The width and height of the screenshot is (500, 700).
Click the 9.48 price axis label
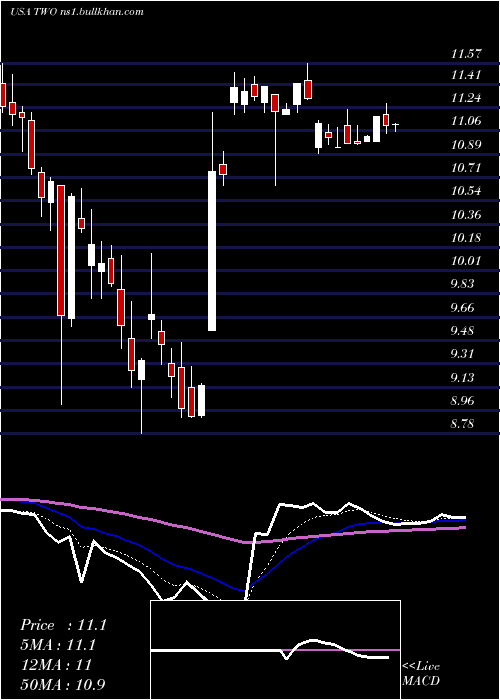pos(462,331)
